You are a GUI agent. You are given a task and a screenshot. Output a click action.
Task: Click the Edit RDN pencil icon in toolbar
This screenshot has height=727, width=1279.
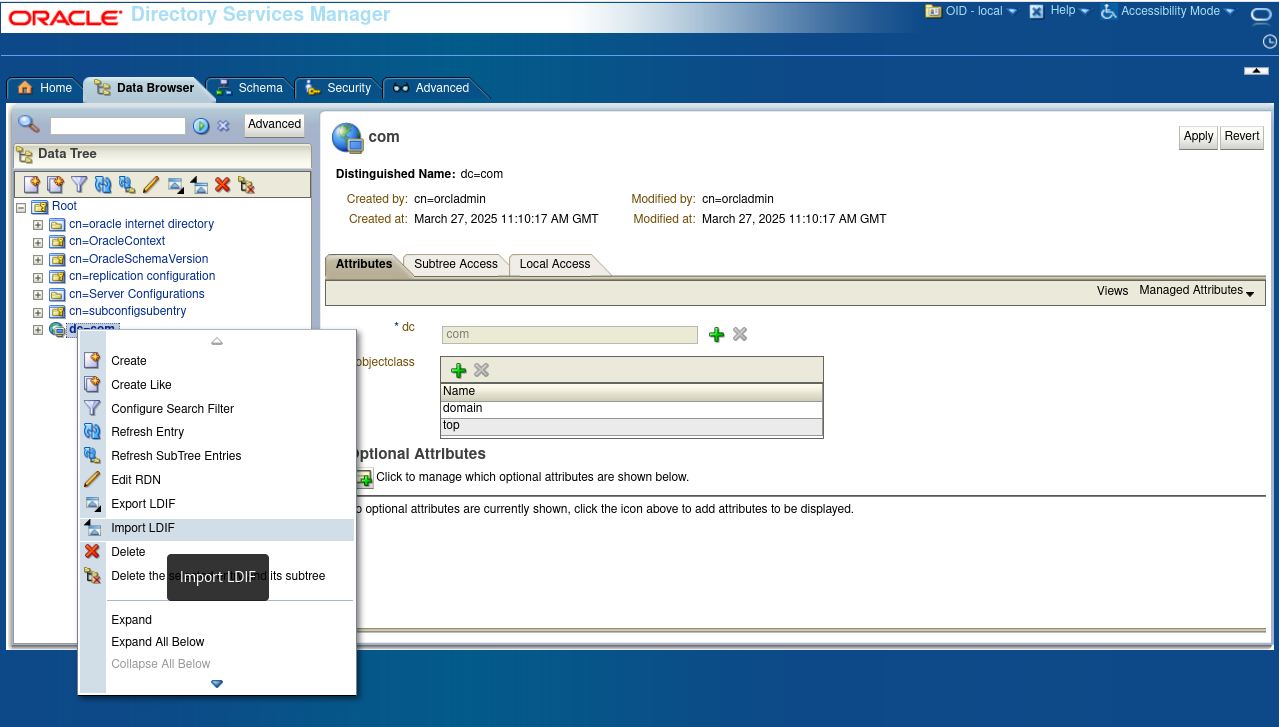click(x=151, y=184)
